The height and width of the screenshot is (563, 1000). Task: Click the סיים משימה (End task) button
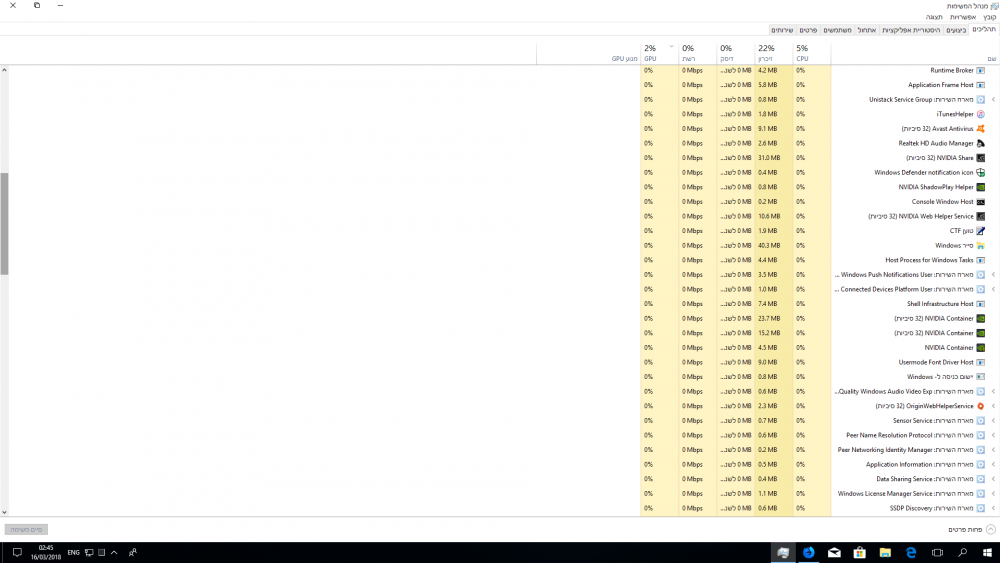coord(26,529)
